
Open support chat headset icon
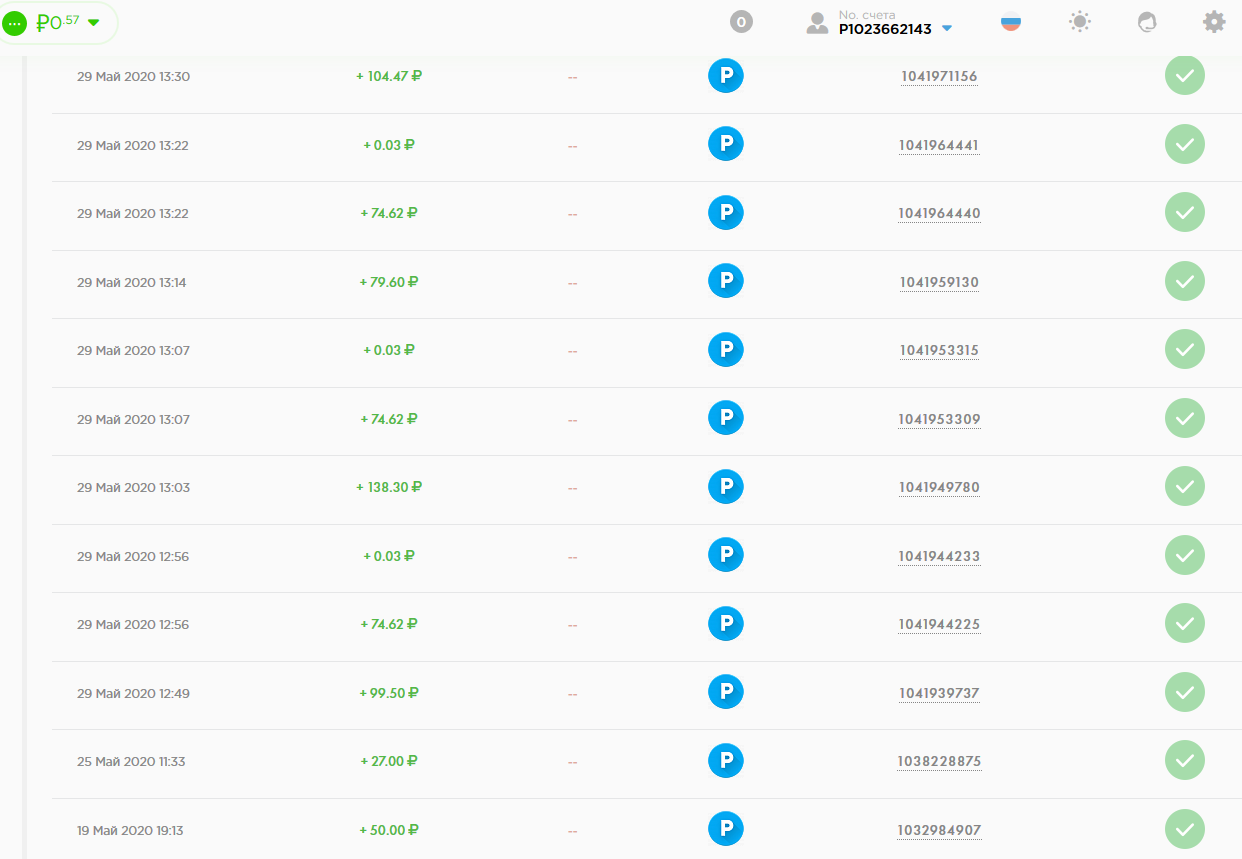pos(1147,22)
